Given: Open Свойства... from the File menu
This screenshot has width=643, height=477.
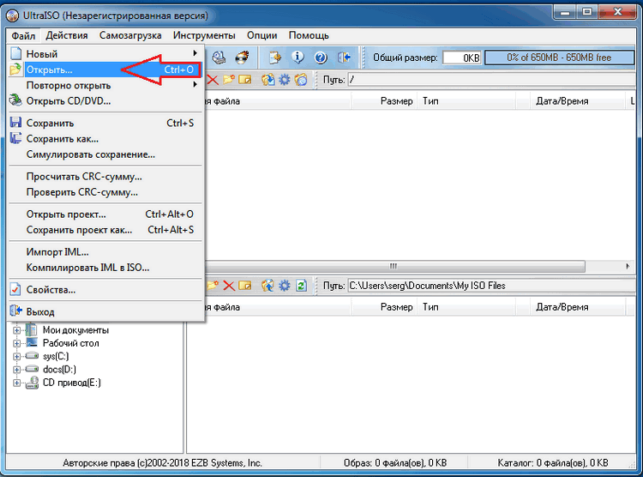Looking at the screenshot, I should coord(105,290).
